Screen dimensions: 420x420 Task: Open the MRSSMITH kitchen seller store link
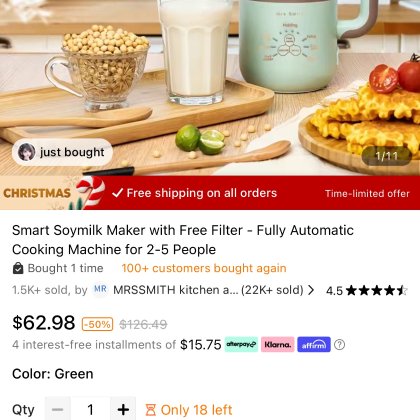(x=208, y=290)
